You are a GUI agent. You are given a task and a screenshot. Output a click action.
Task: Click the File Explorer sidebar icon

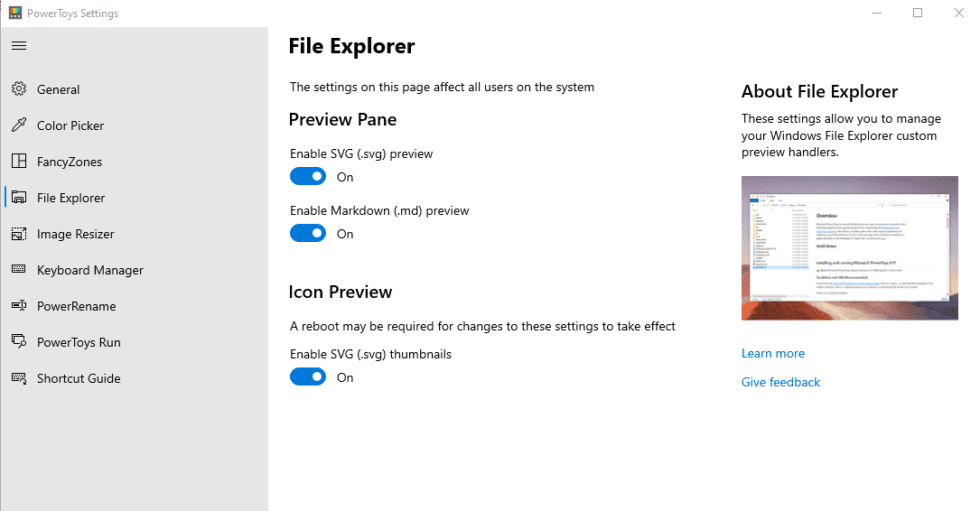[19, 197]
